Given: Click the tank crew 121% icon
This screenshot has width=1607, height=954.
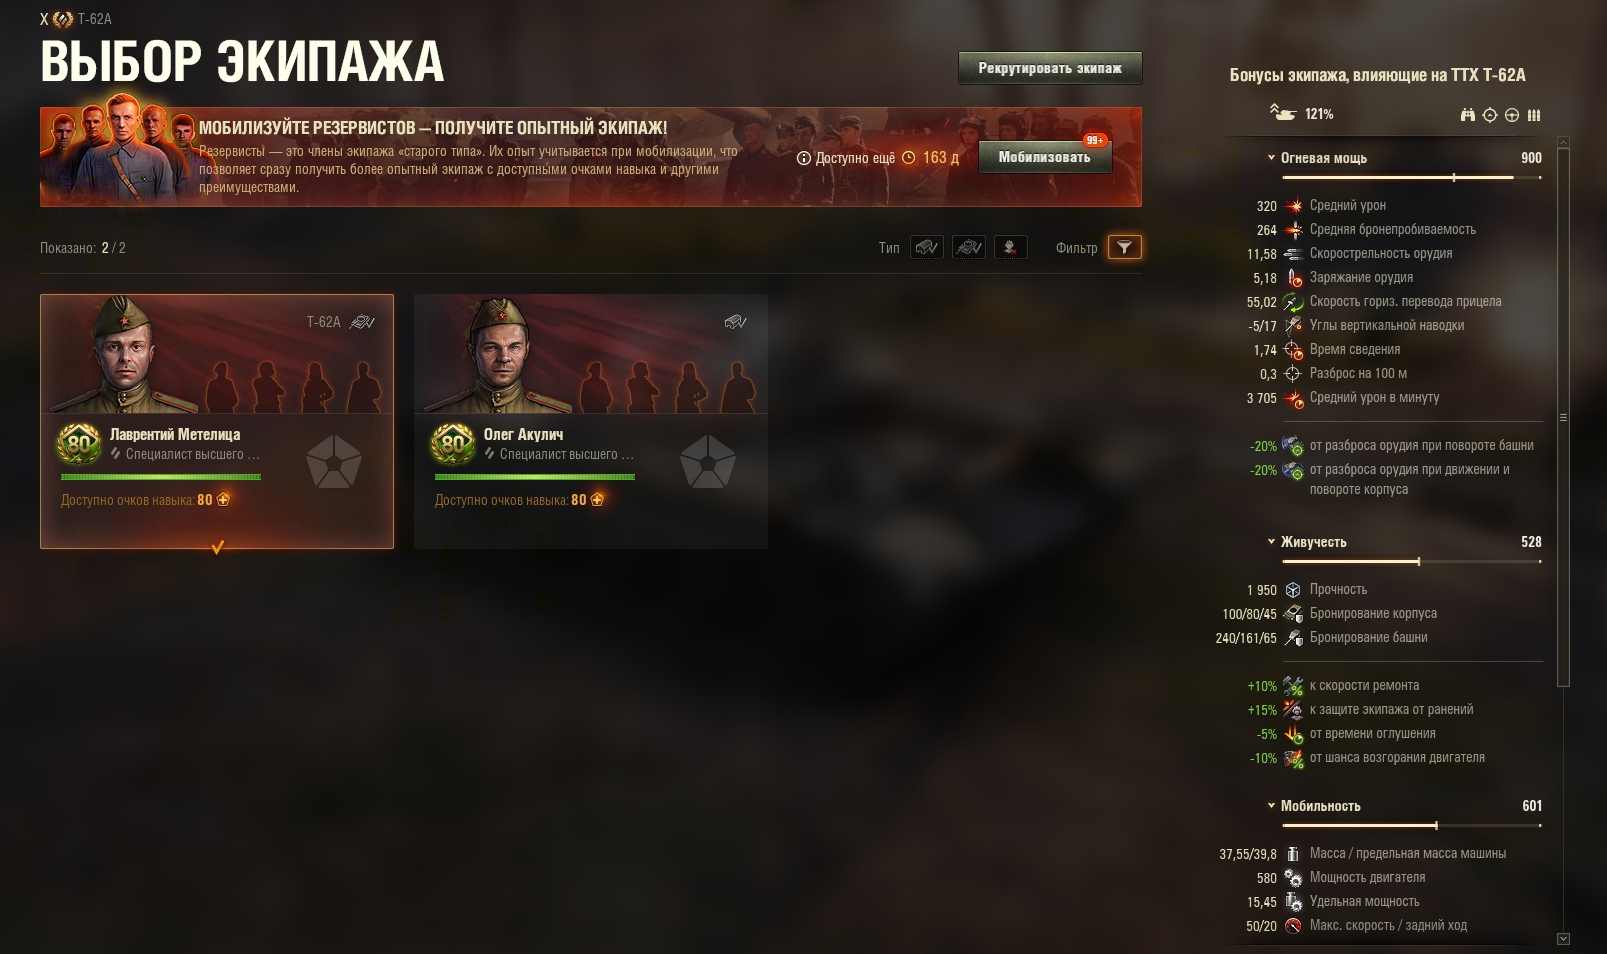Looking at the screenshot, I should click(x=1283, y=112).
